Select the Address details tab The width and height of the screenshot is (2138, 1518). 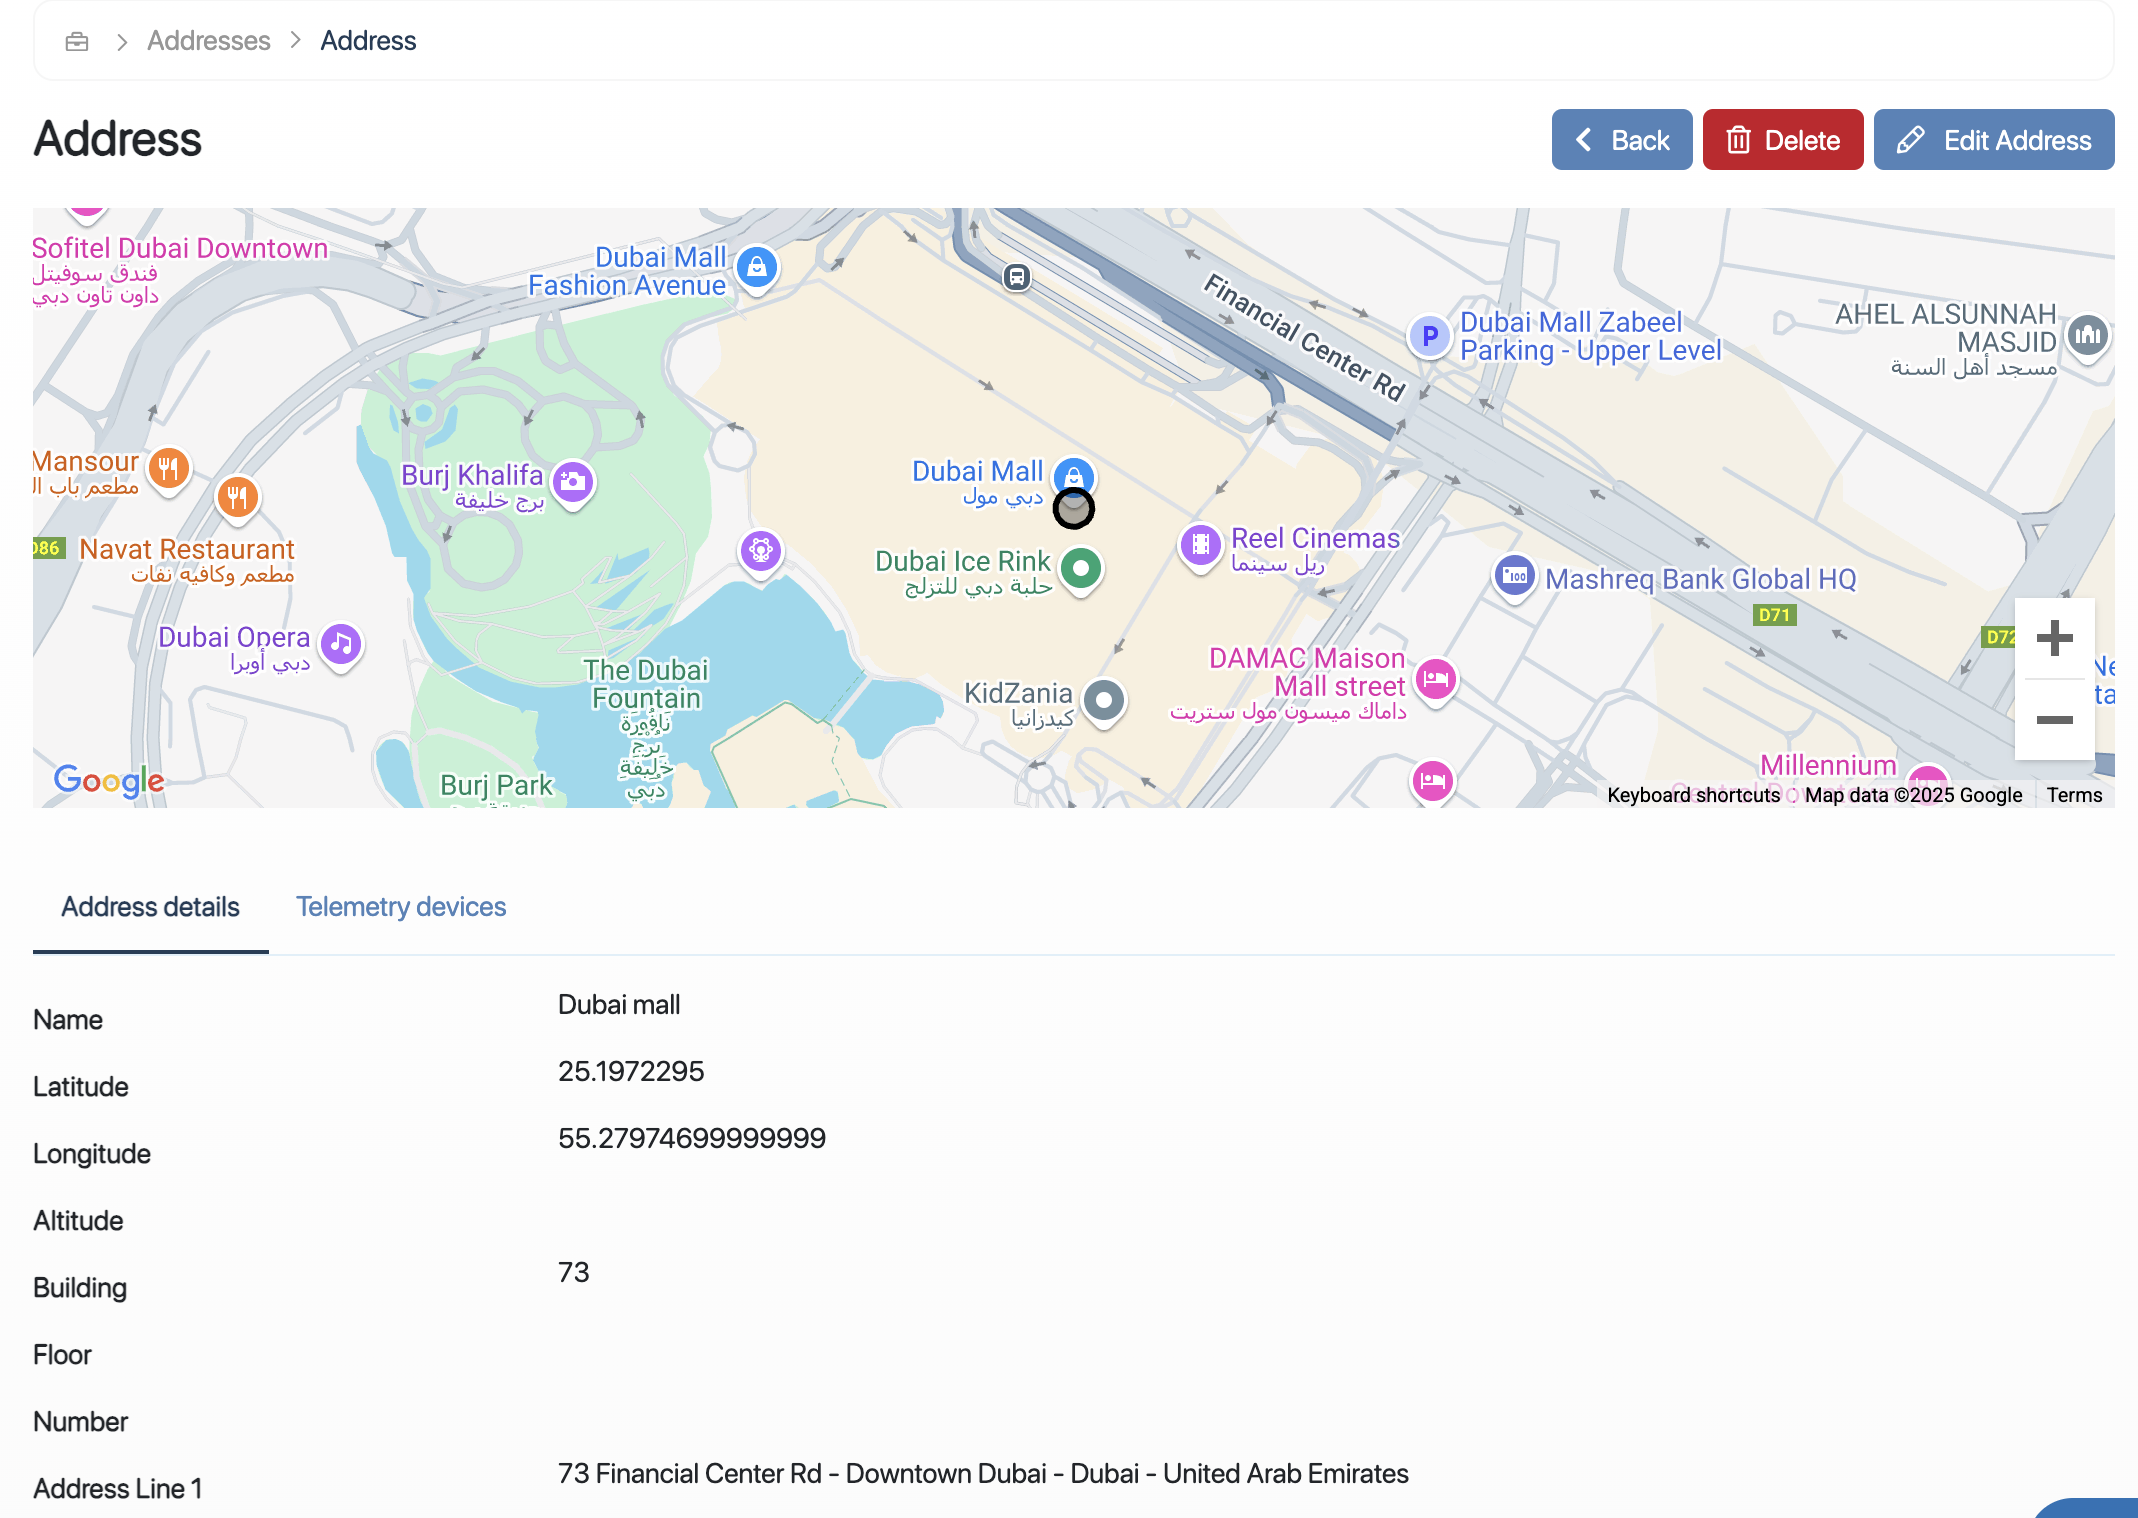tap(150, 906)
